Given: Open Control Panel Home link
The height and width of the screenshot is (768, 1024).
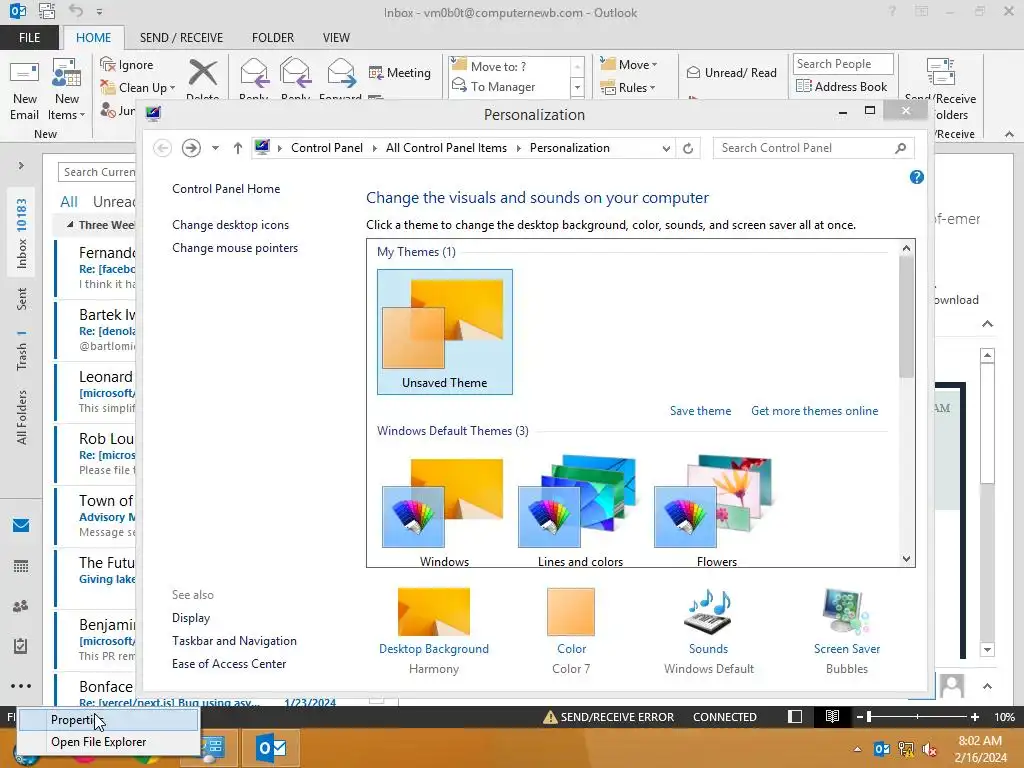Looking at the screenshot, I should (226, 189).
